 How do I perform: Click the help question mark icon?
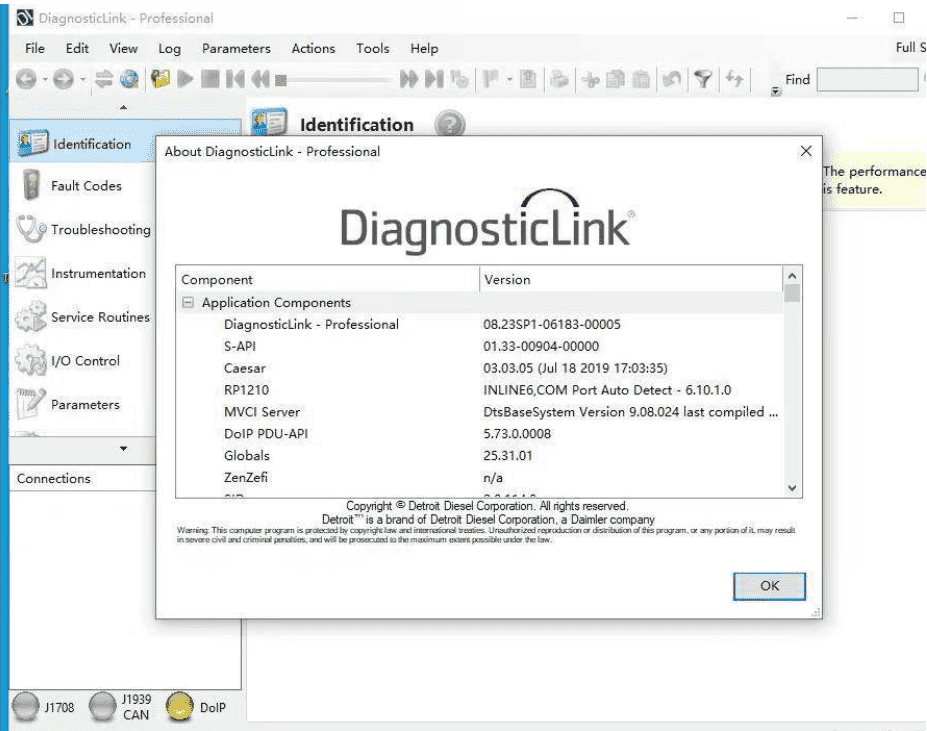(x=451, y=125)
